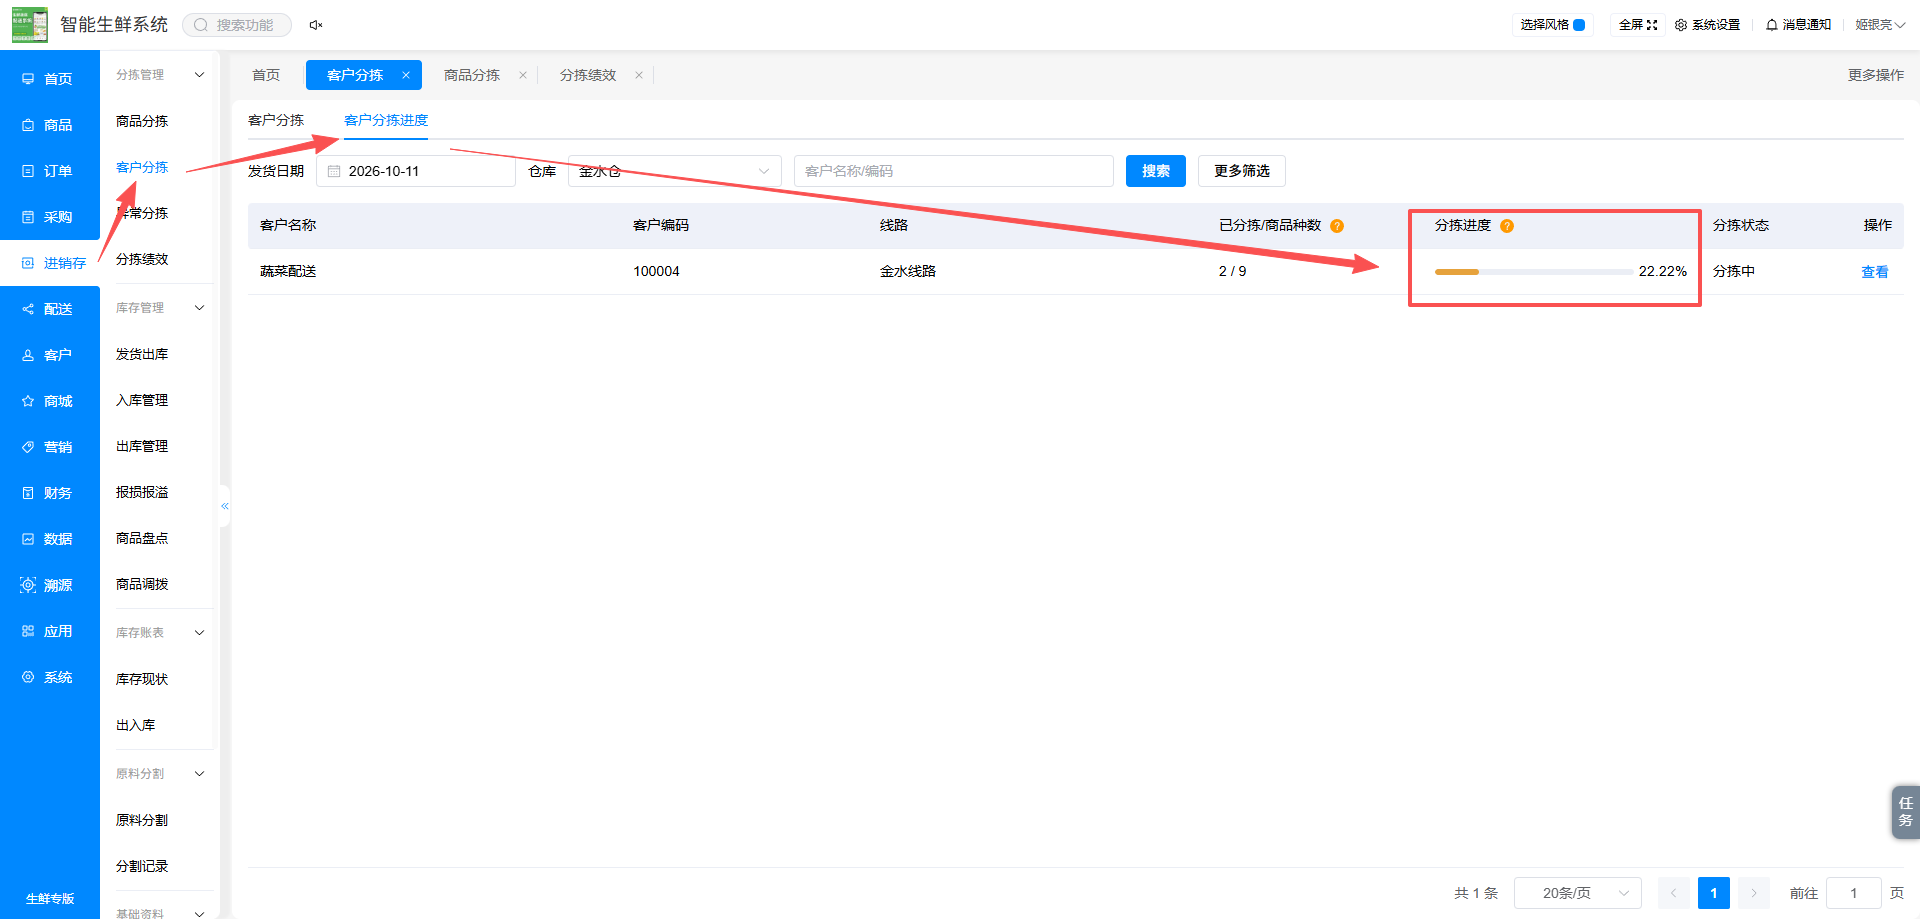
Task: Open 更多筛选 filter options
Action: [1242, 171]
